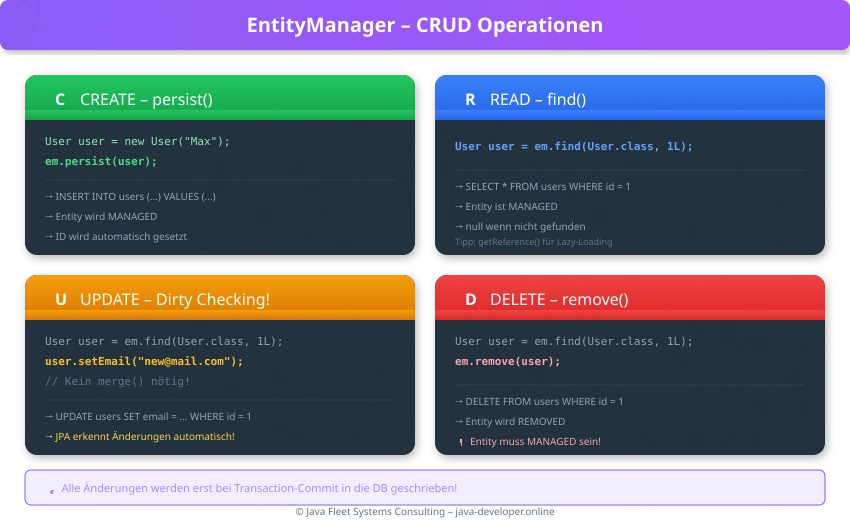Click the "em.remove(user);" code line
This screenshot has width=850, height=520.
tap(507, 361)
